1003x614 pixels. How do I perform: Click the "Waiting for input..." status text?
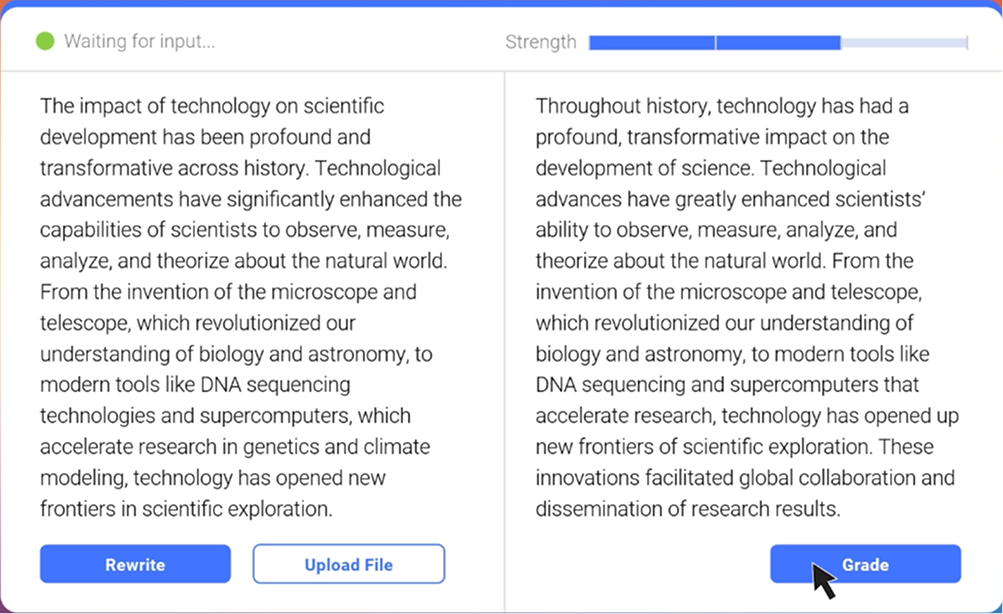(x=139, y=42)
